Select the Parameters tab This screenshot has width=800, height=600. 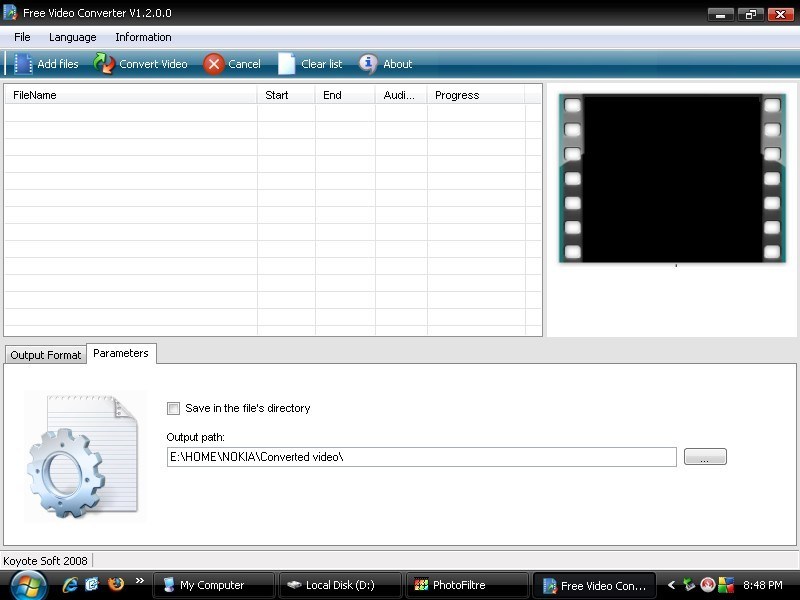[121, 353]
